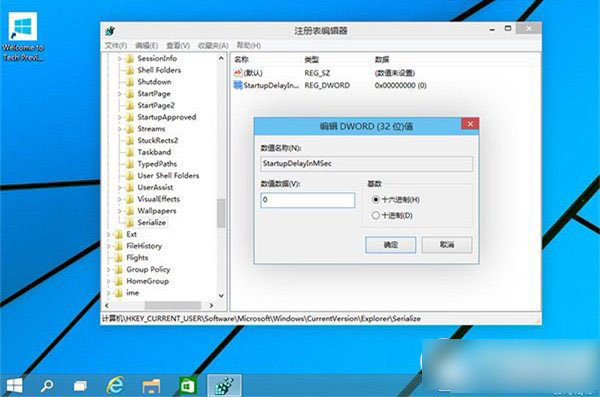
Task: Open the 帮助(H) menu
Action: (x=249, y=45)
